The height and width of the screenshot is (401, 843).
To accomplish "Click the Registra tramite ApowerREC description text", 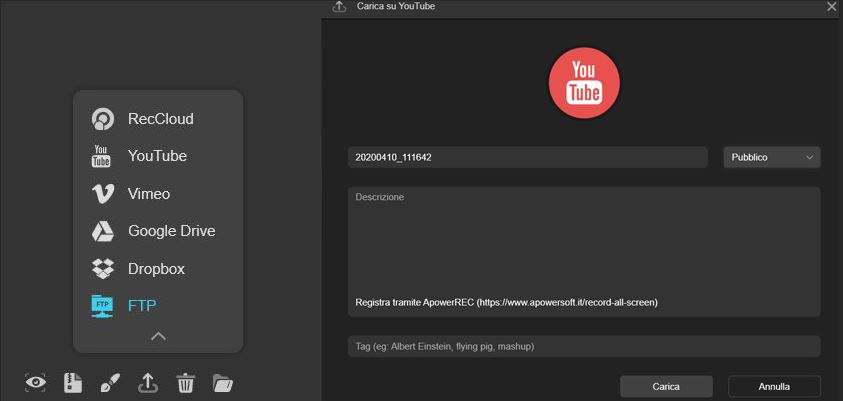I will [x=506, y=303].
